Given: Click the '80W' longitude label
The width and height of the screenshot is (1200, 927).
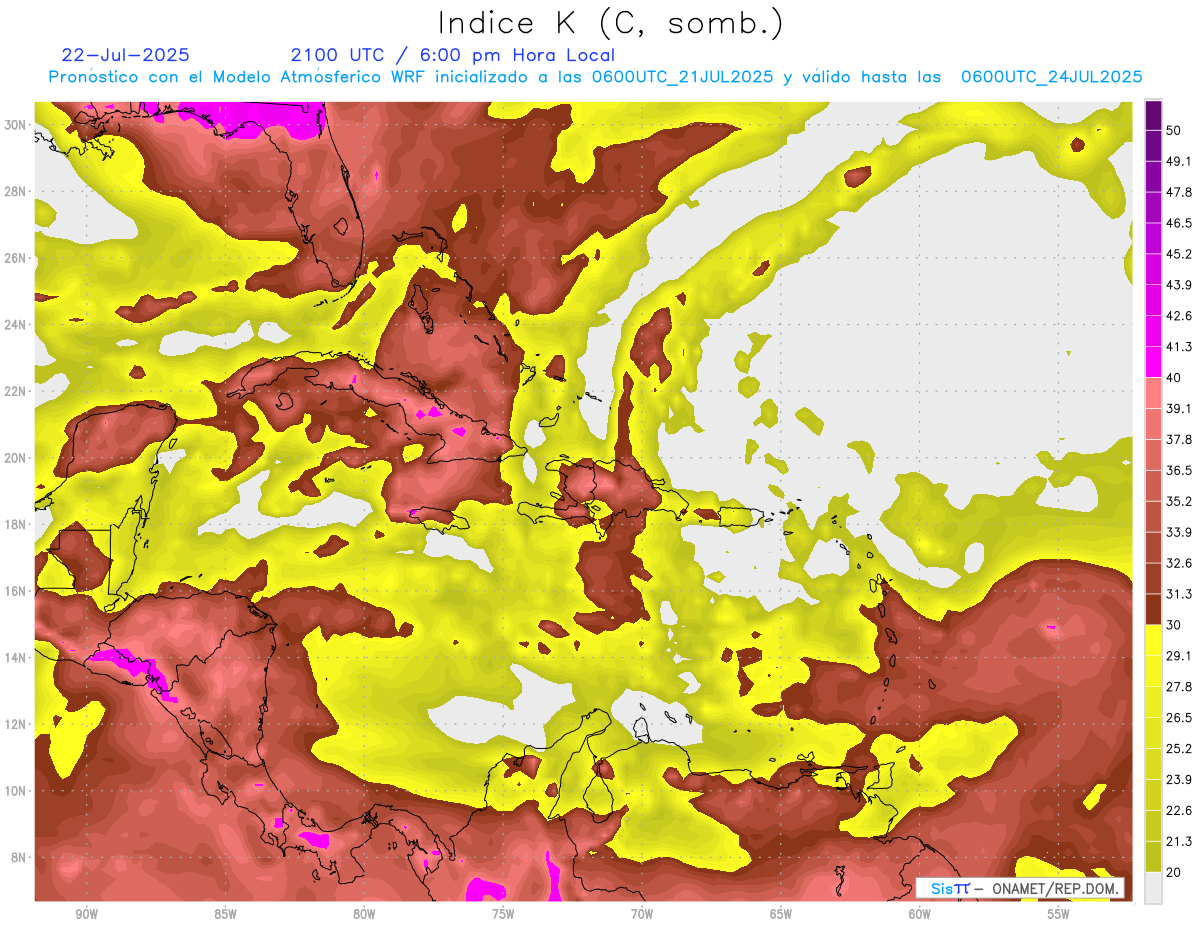Looking at the screenshot, I should 364,914.
